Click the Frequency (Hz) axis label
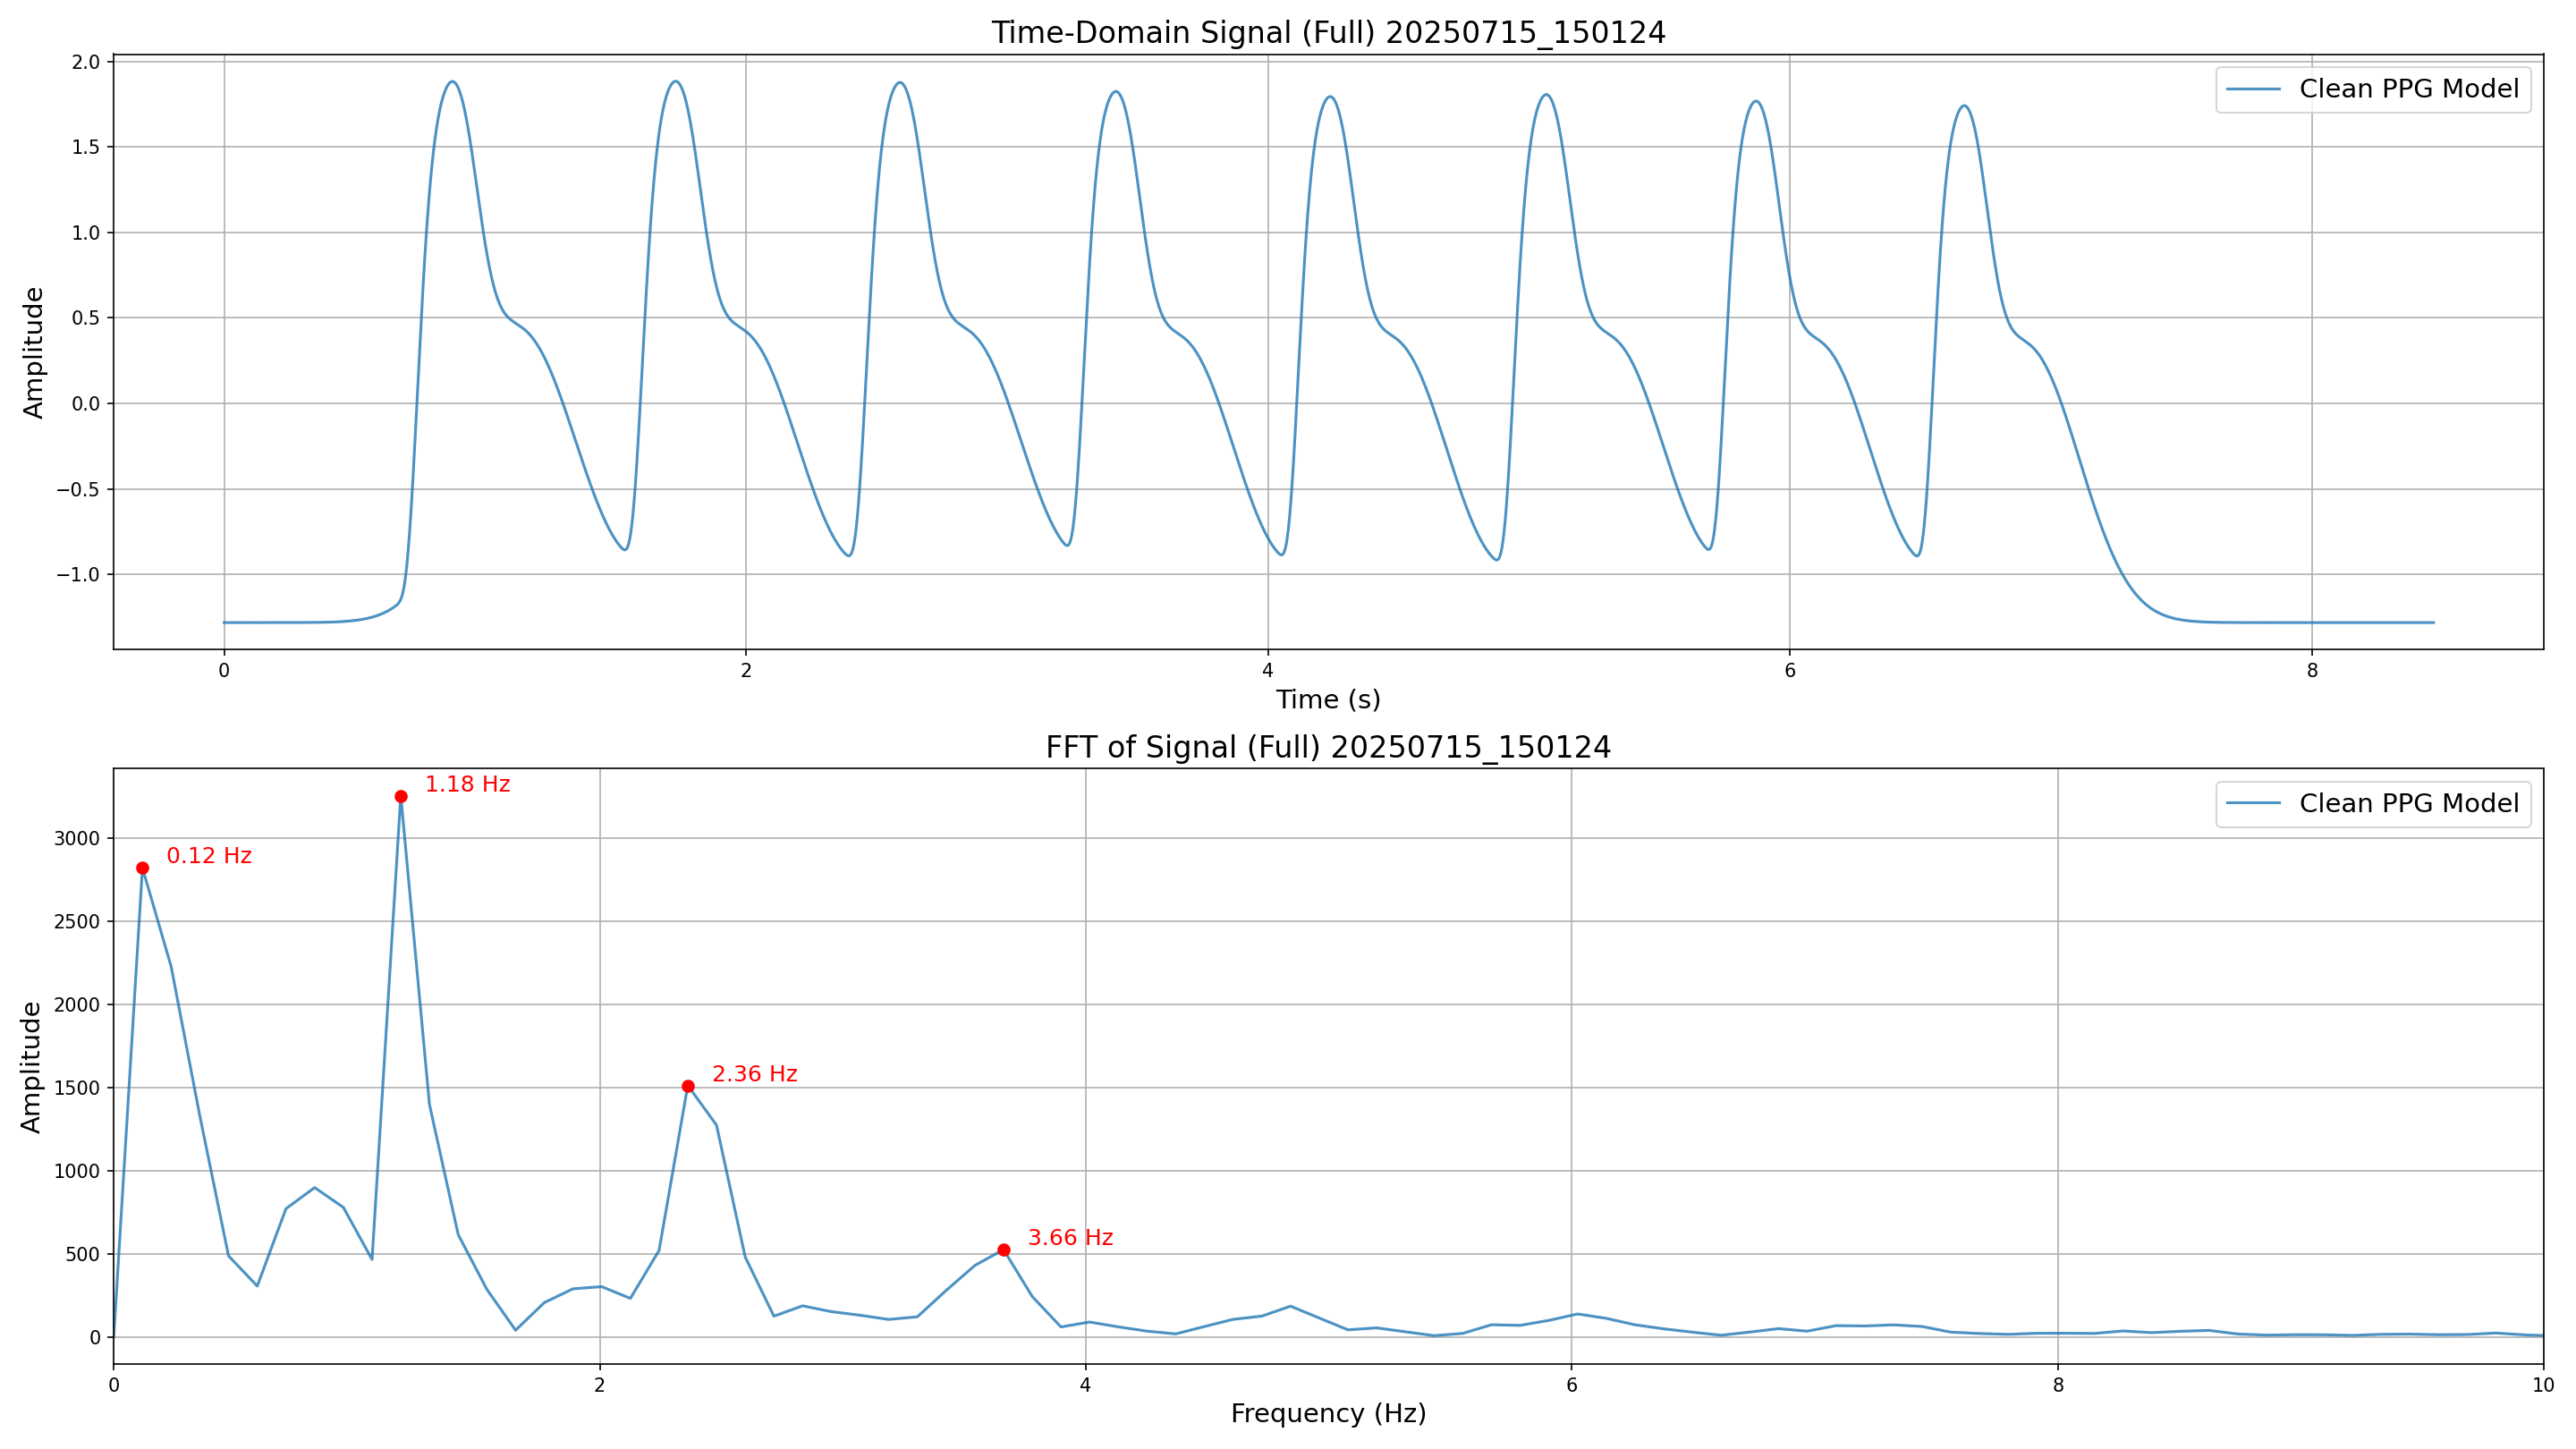2576x1449 pixels. 1328,1413
